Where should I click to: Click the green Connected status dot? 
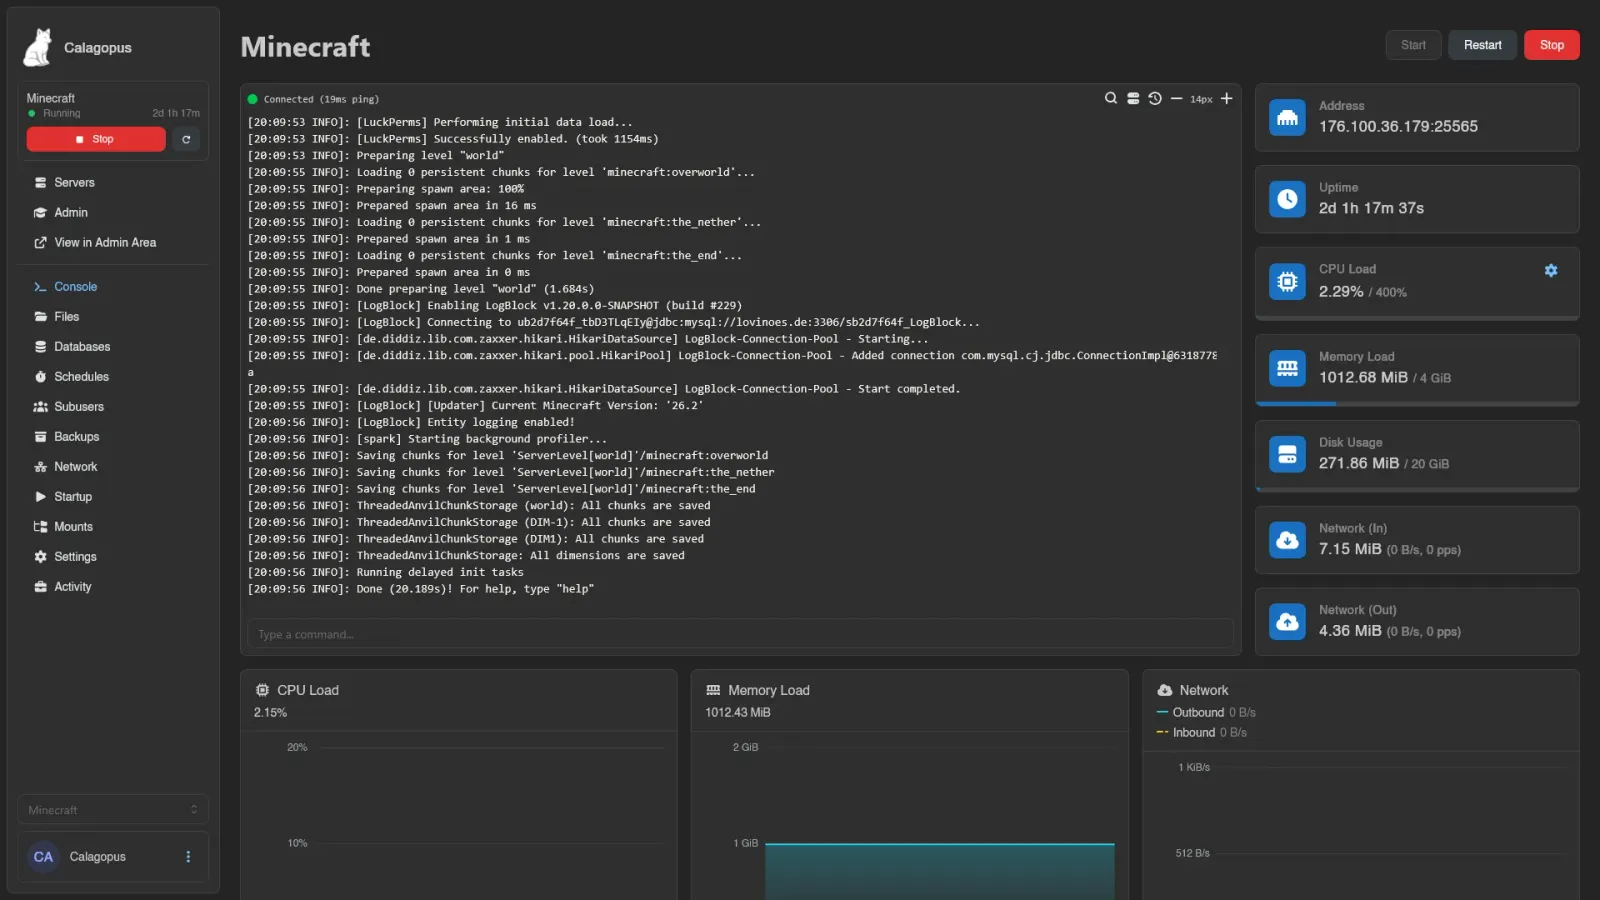tap(253, 99)
